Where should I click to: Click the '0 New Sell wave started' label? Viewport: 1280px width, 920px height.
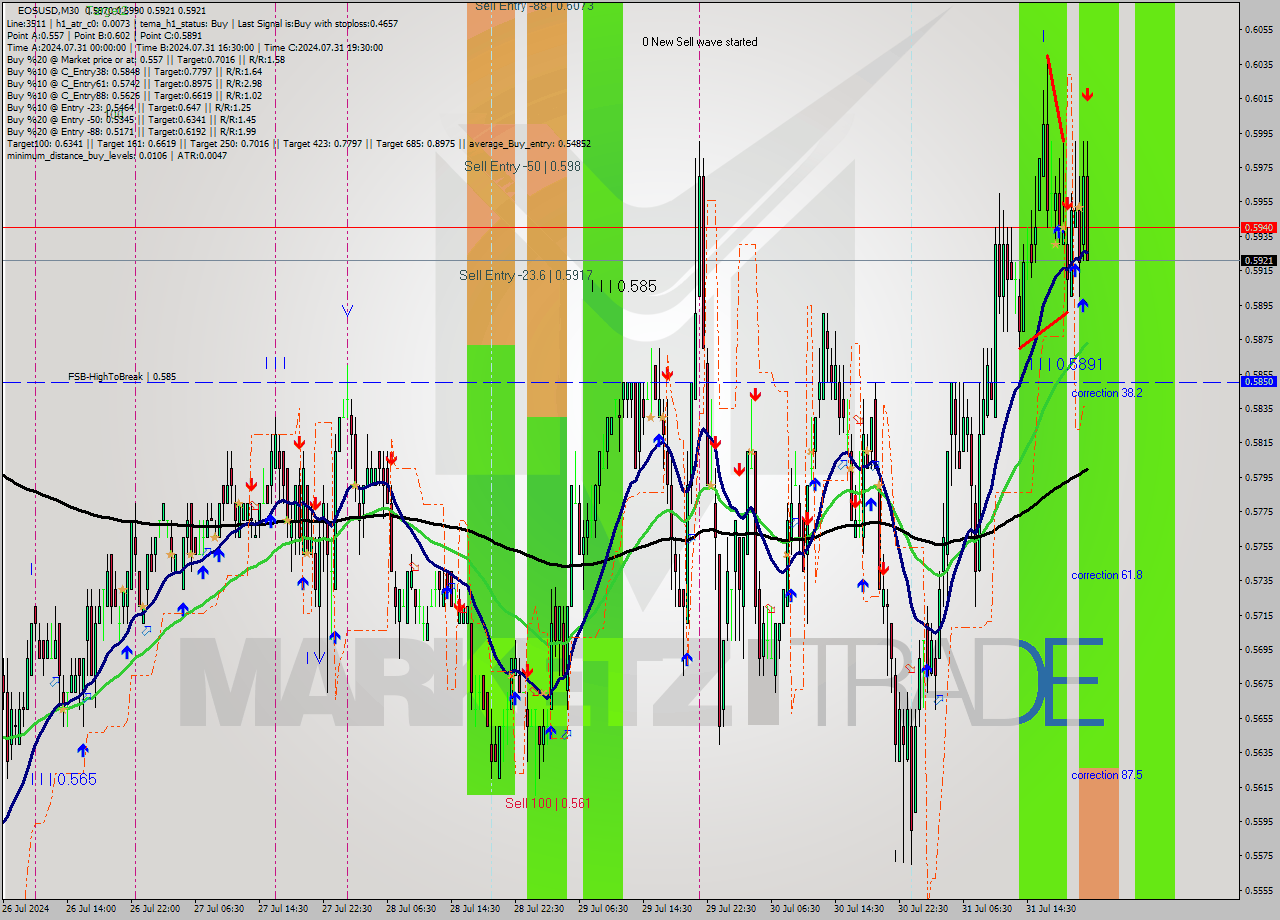pos(700,42)
